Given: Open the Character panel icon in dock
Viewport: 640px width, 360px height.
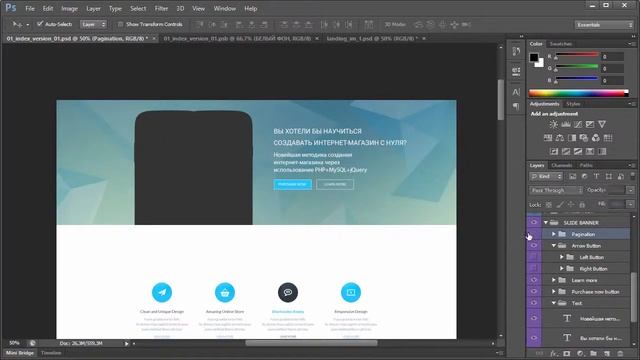Looking at the screenshot, I should point(516,92).
